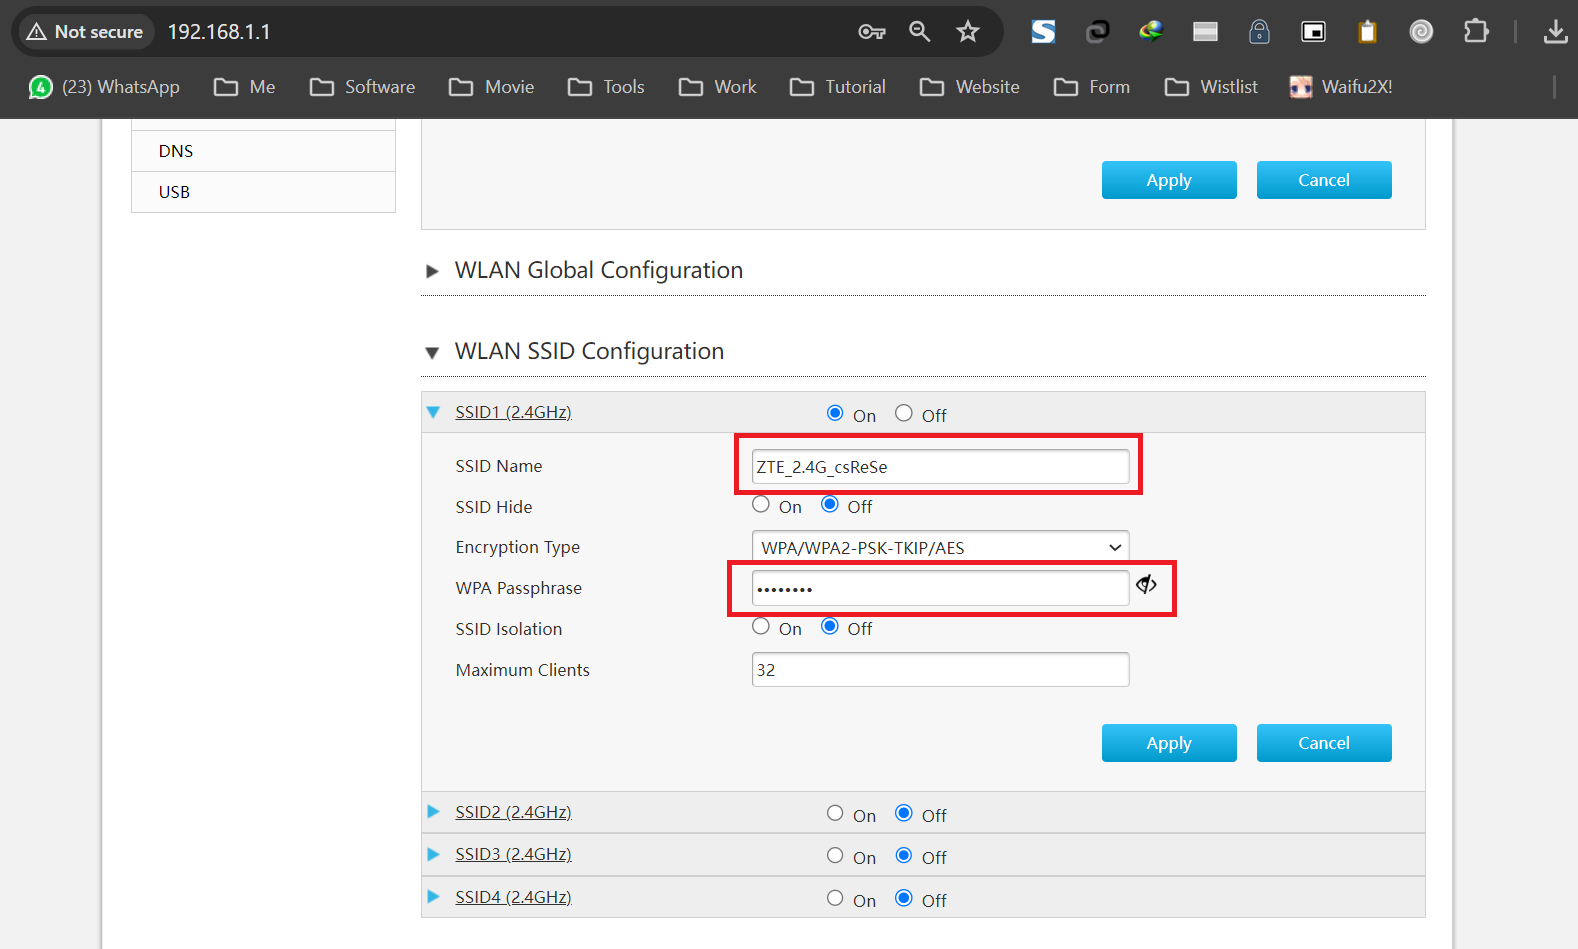Select Off radio for SSID3 (2.4GHz)
1578x949 pixels.
tap(904, 855)
